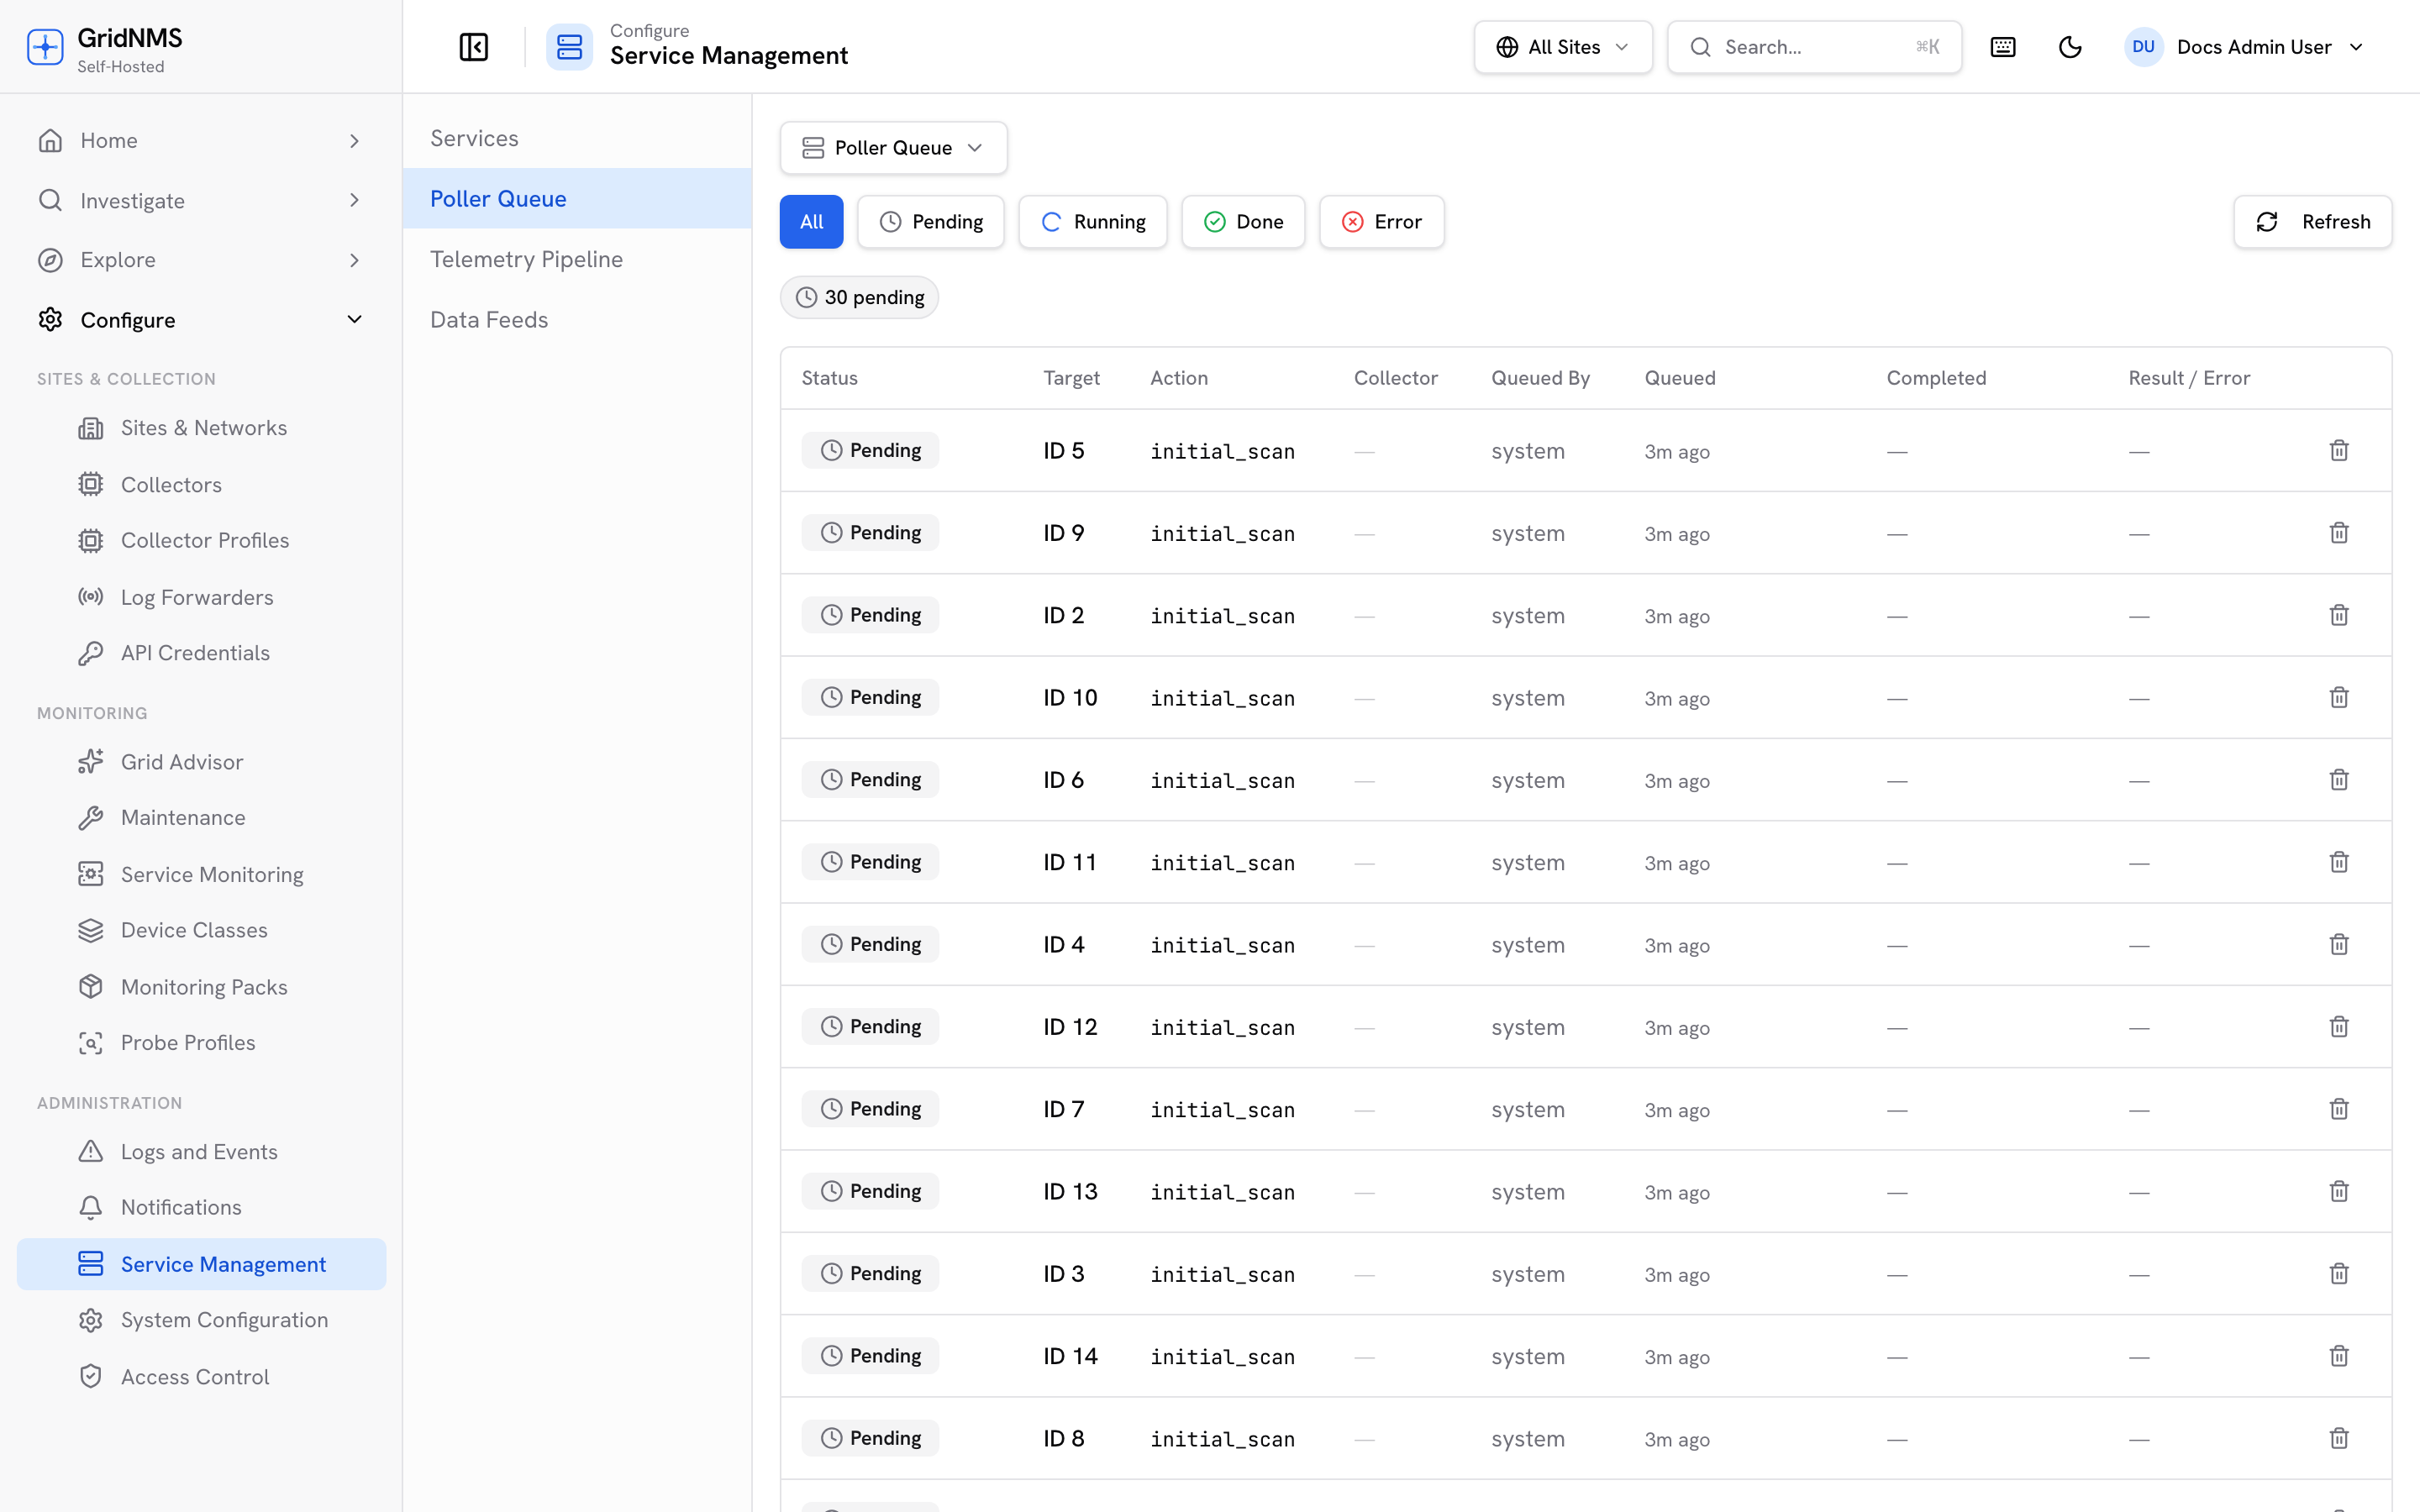
Task: Click the Service Management header icon
Action: (x=569, y=47)
